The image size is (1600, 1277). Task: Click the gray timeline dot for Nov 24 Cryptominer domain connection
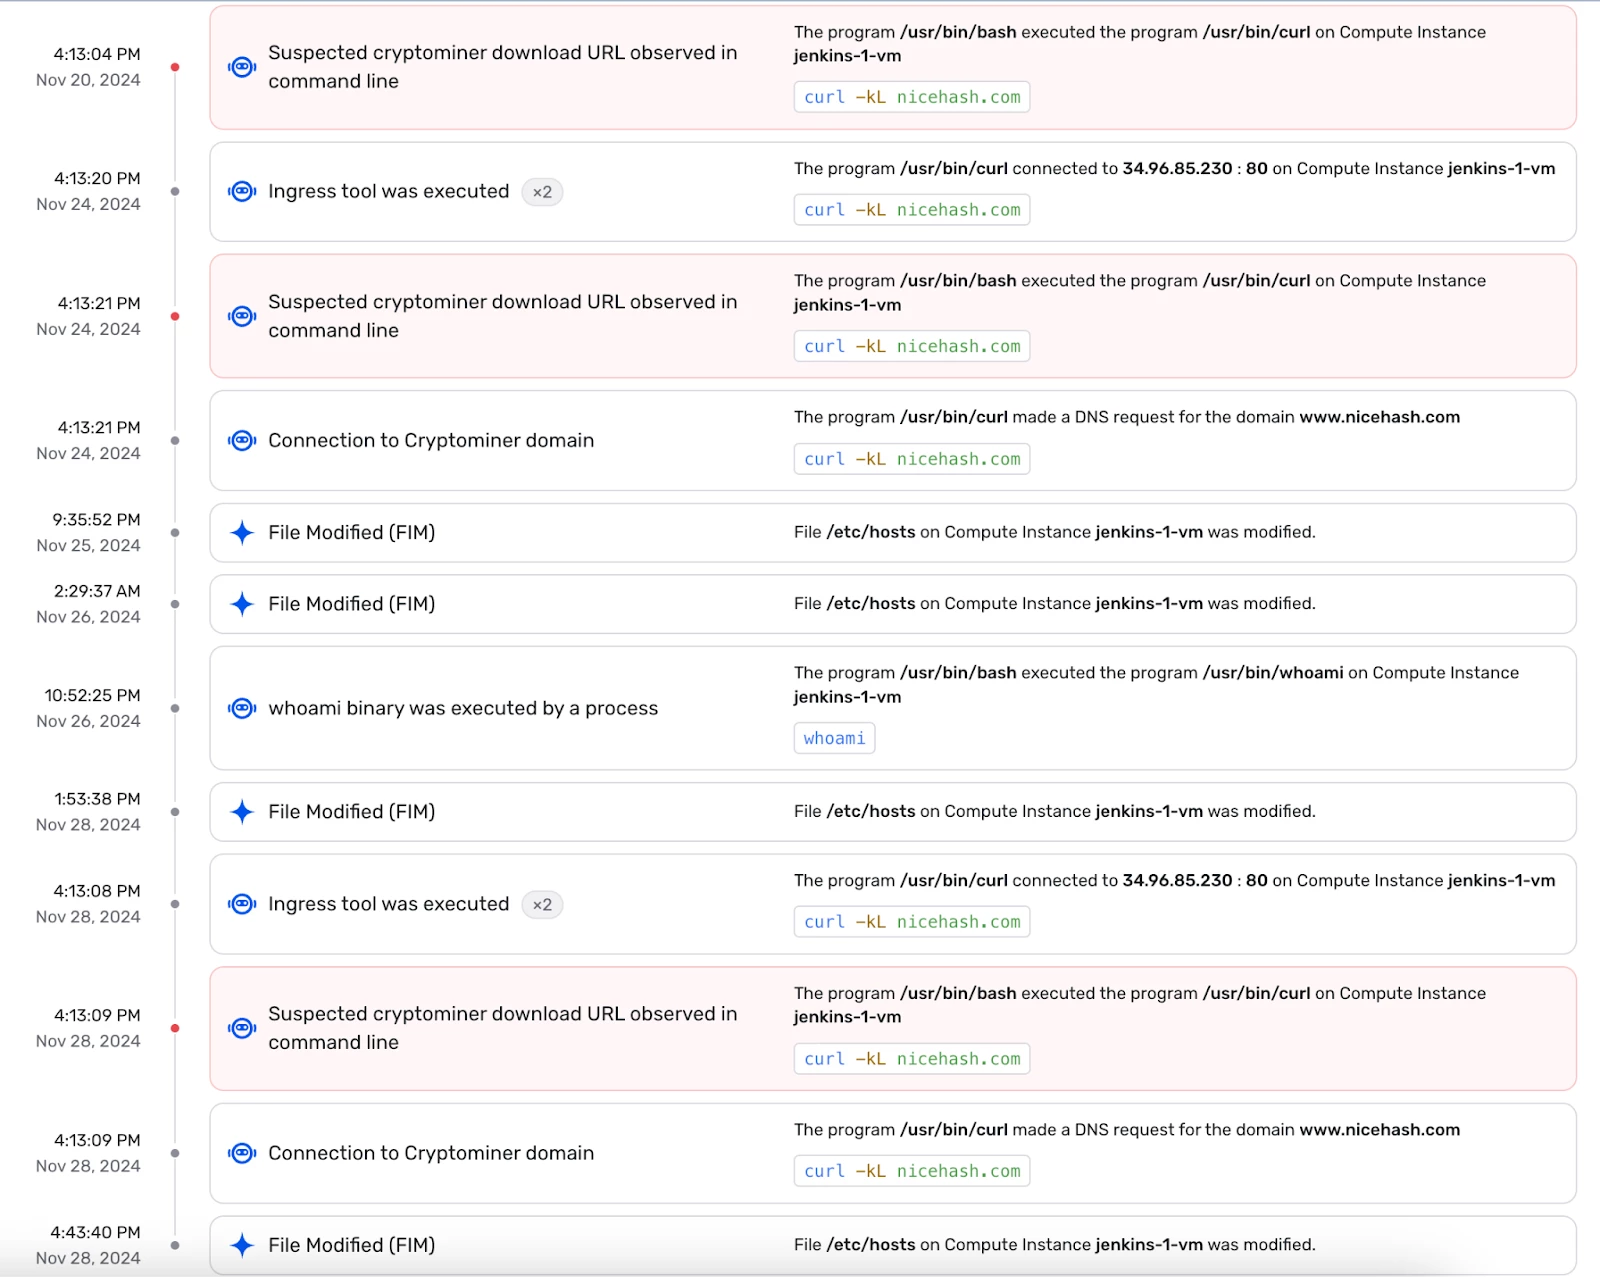pos(175,440)
